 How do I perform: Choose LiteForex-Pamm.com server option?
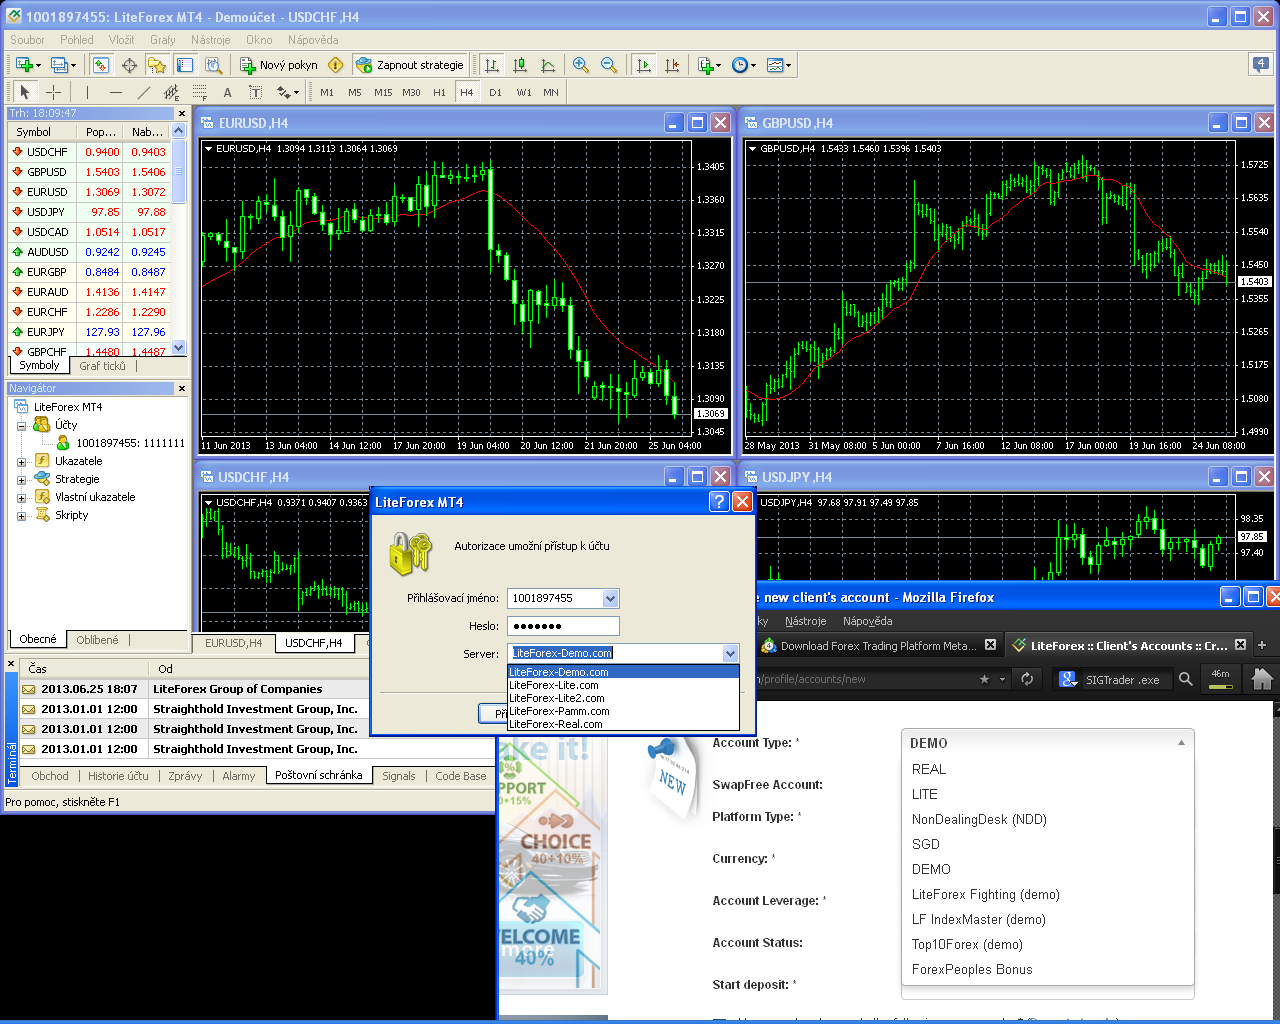click(x=623, y=711)
